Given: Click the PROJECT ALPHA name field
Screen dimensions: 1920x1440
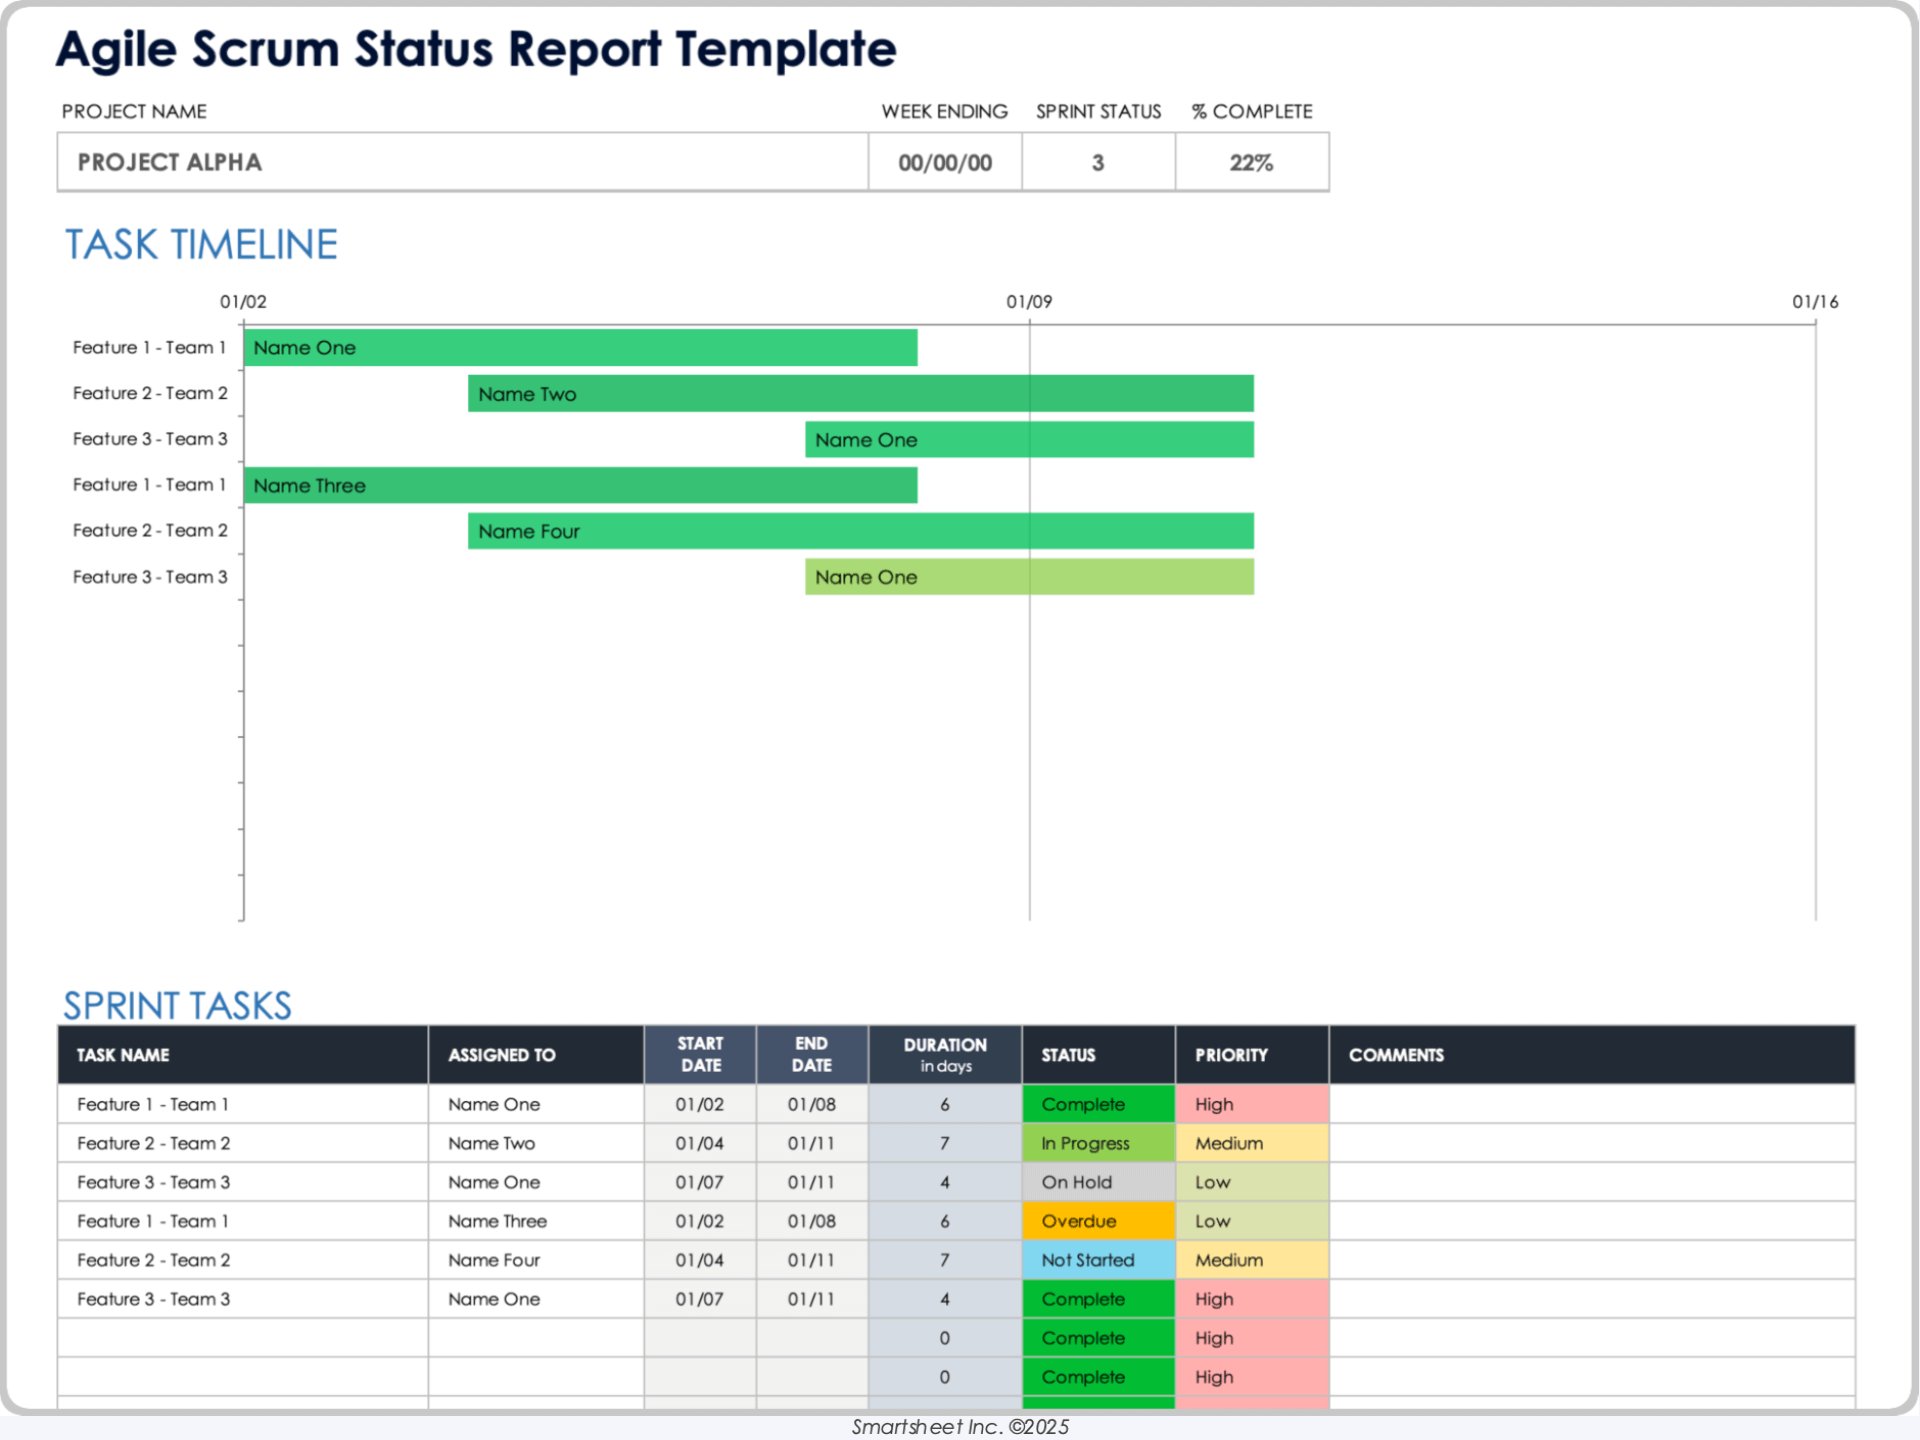Looking at the screenshot, I should tap(462, 162).
